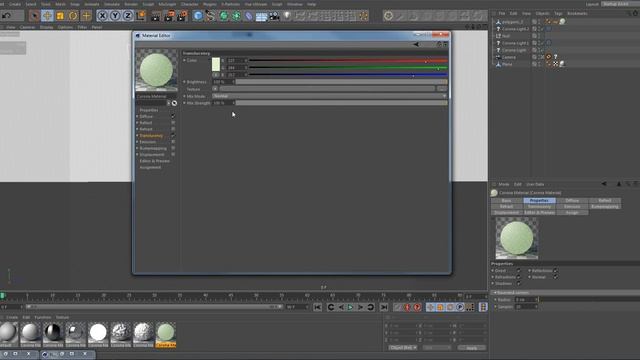The height and width of the screenshot is (360, 640).
Task: Click the Brightness slider bar
Action: click(342, 82)
